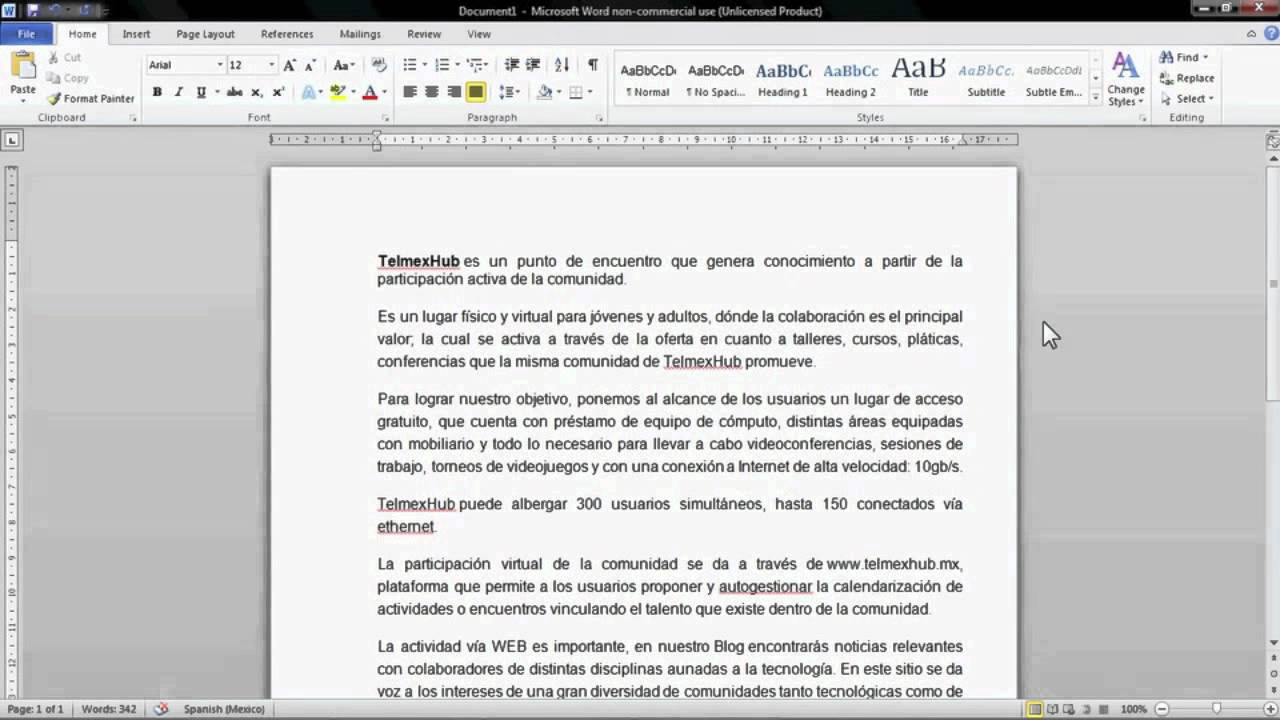Click the 100% zoom level button
The width and height of the screenshot is (1280, 720).
pyautogui.click(x=1133, y=709)
